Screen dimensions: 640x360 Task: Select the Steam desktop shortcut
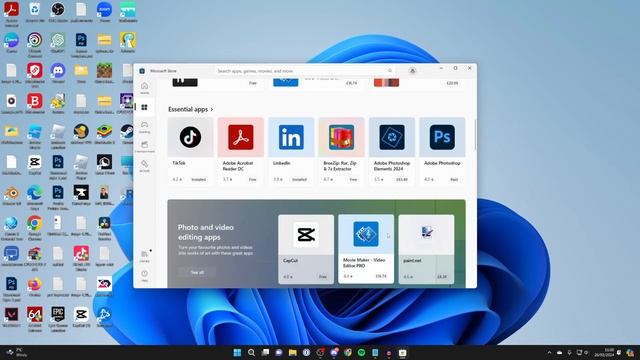(127, 135)
